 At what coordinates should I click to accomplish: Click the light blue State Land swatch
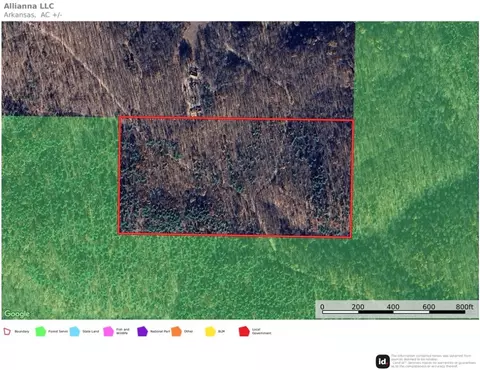(x=75, y=331)
